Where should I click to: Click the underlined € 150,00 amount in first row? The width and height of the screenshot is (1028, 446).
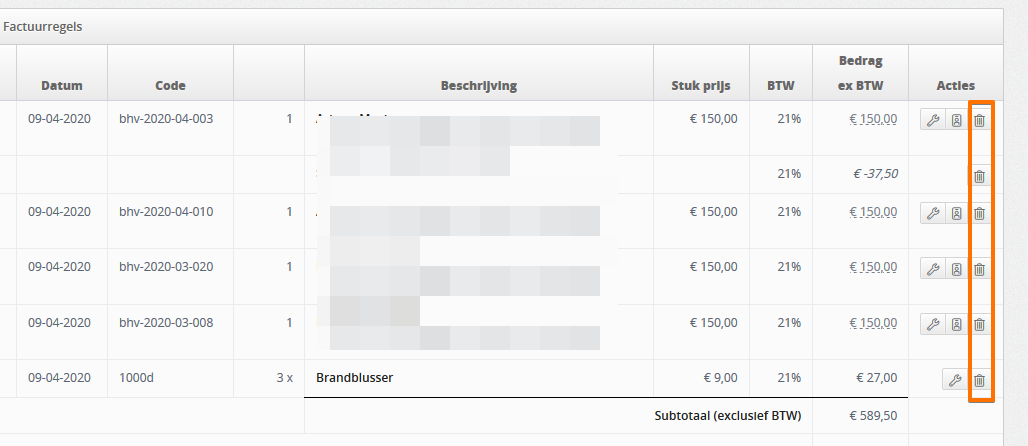point(873,119)
